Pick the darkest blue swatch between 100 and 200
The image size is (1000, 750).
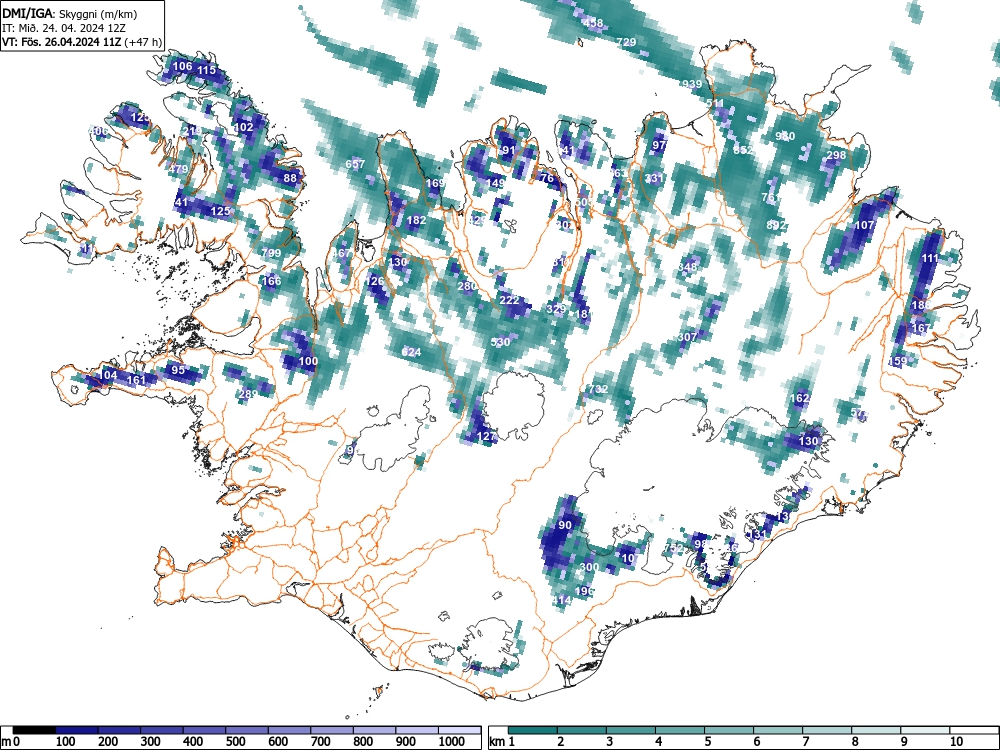coord(77,730)
